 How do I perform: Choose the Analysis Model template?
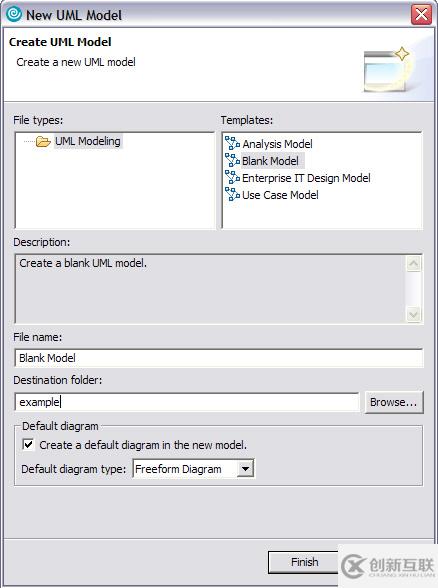pyautogui.click(x=277, y=144)
